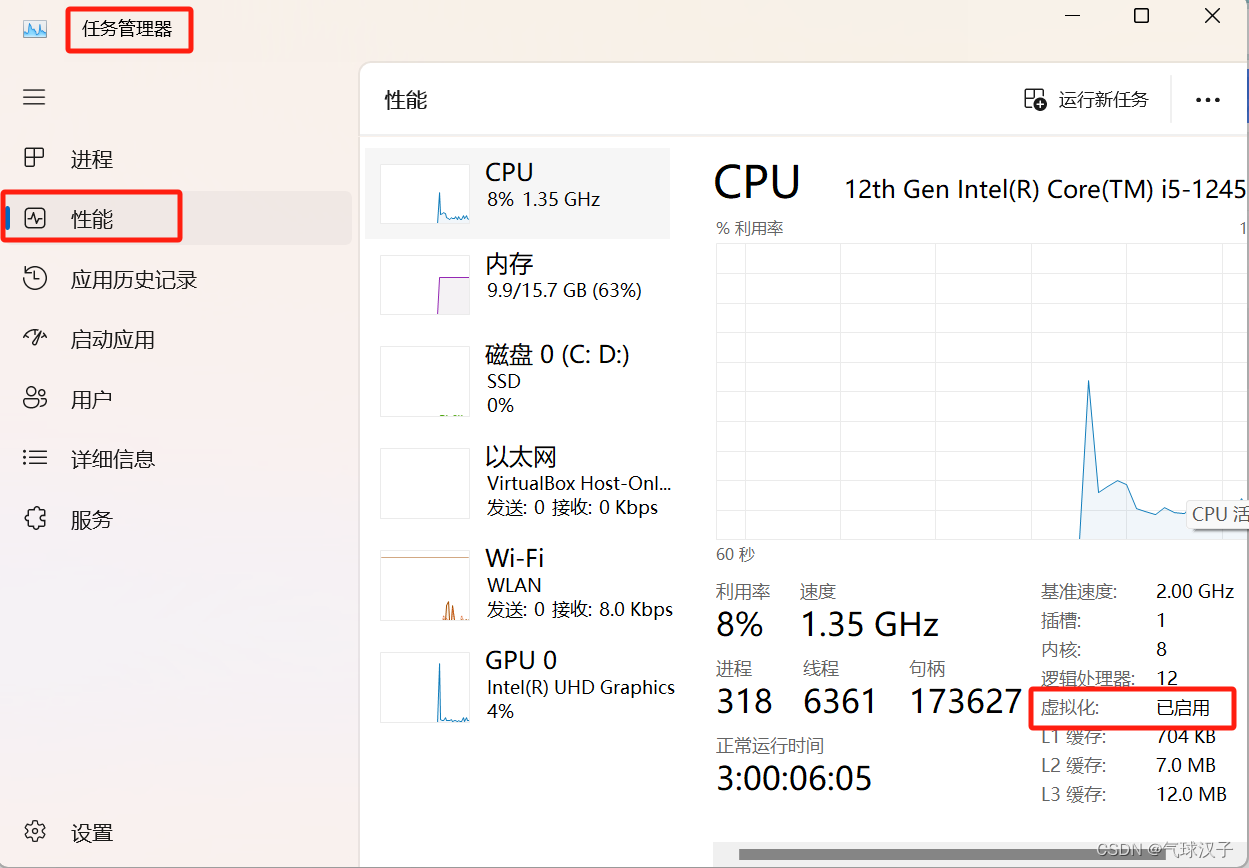Screen dimensions: 1249x868
Task: Click the 1.35 GHz 速度 value
Action: (x=869, y=625)
